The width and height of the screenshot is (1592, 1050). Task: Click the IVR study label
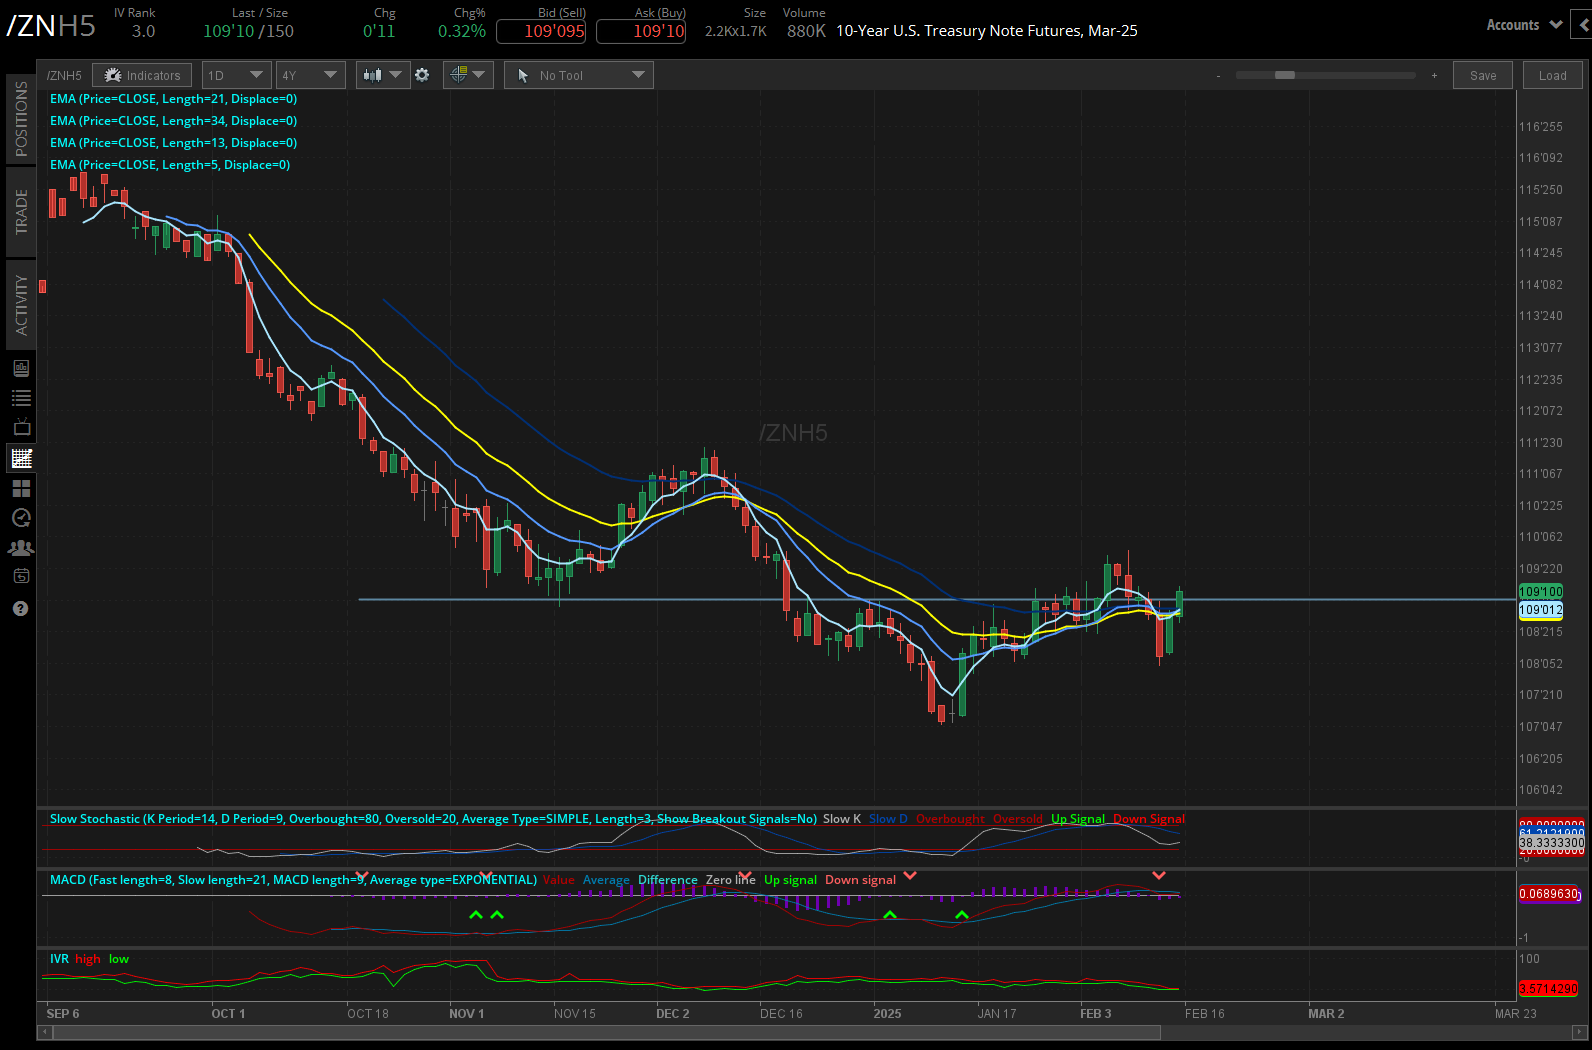(60, 959)
